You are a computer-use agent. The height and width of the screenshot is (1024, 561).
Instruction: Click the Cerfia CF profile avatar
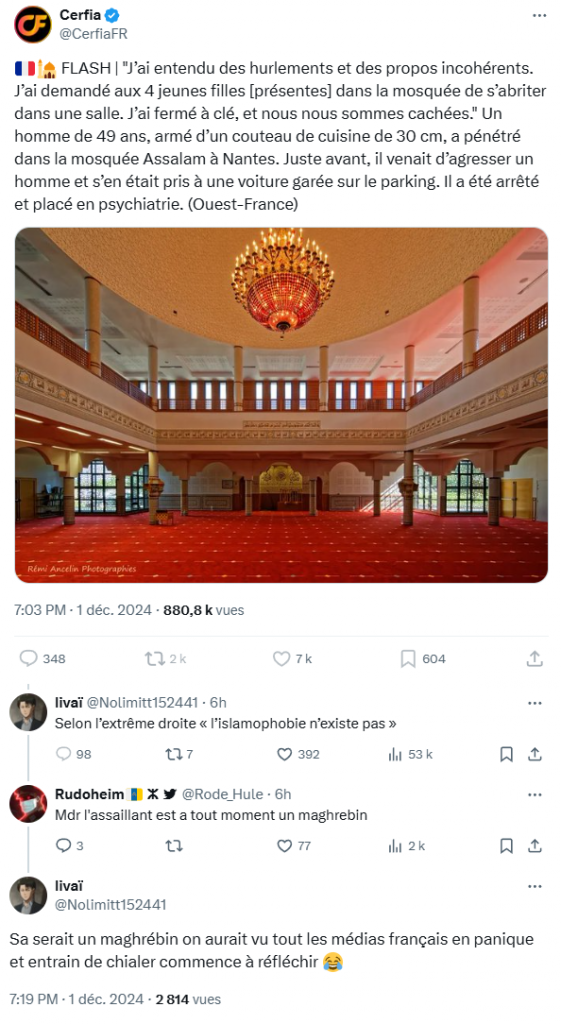tap(33, 24)
